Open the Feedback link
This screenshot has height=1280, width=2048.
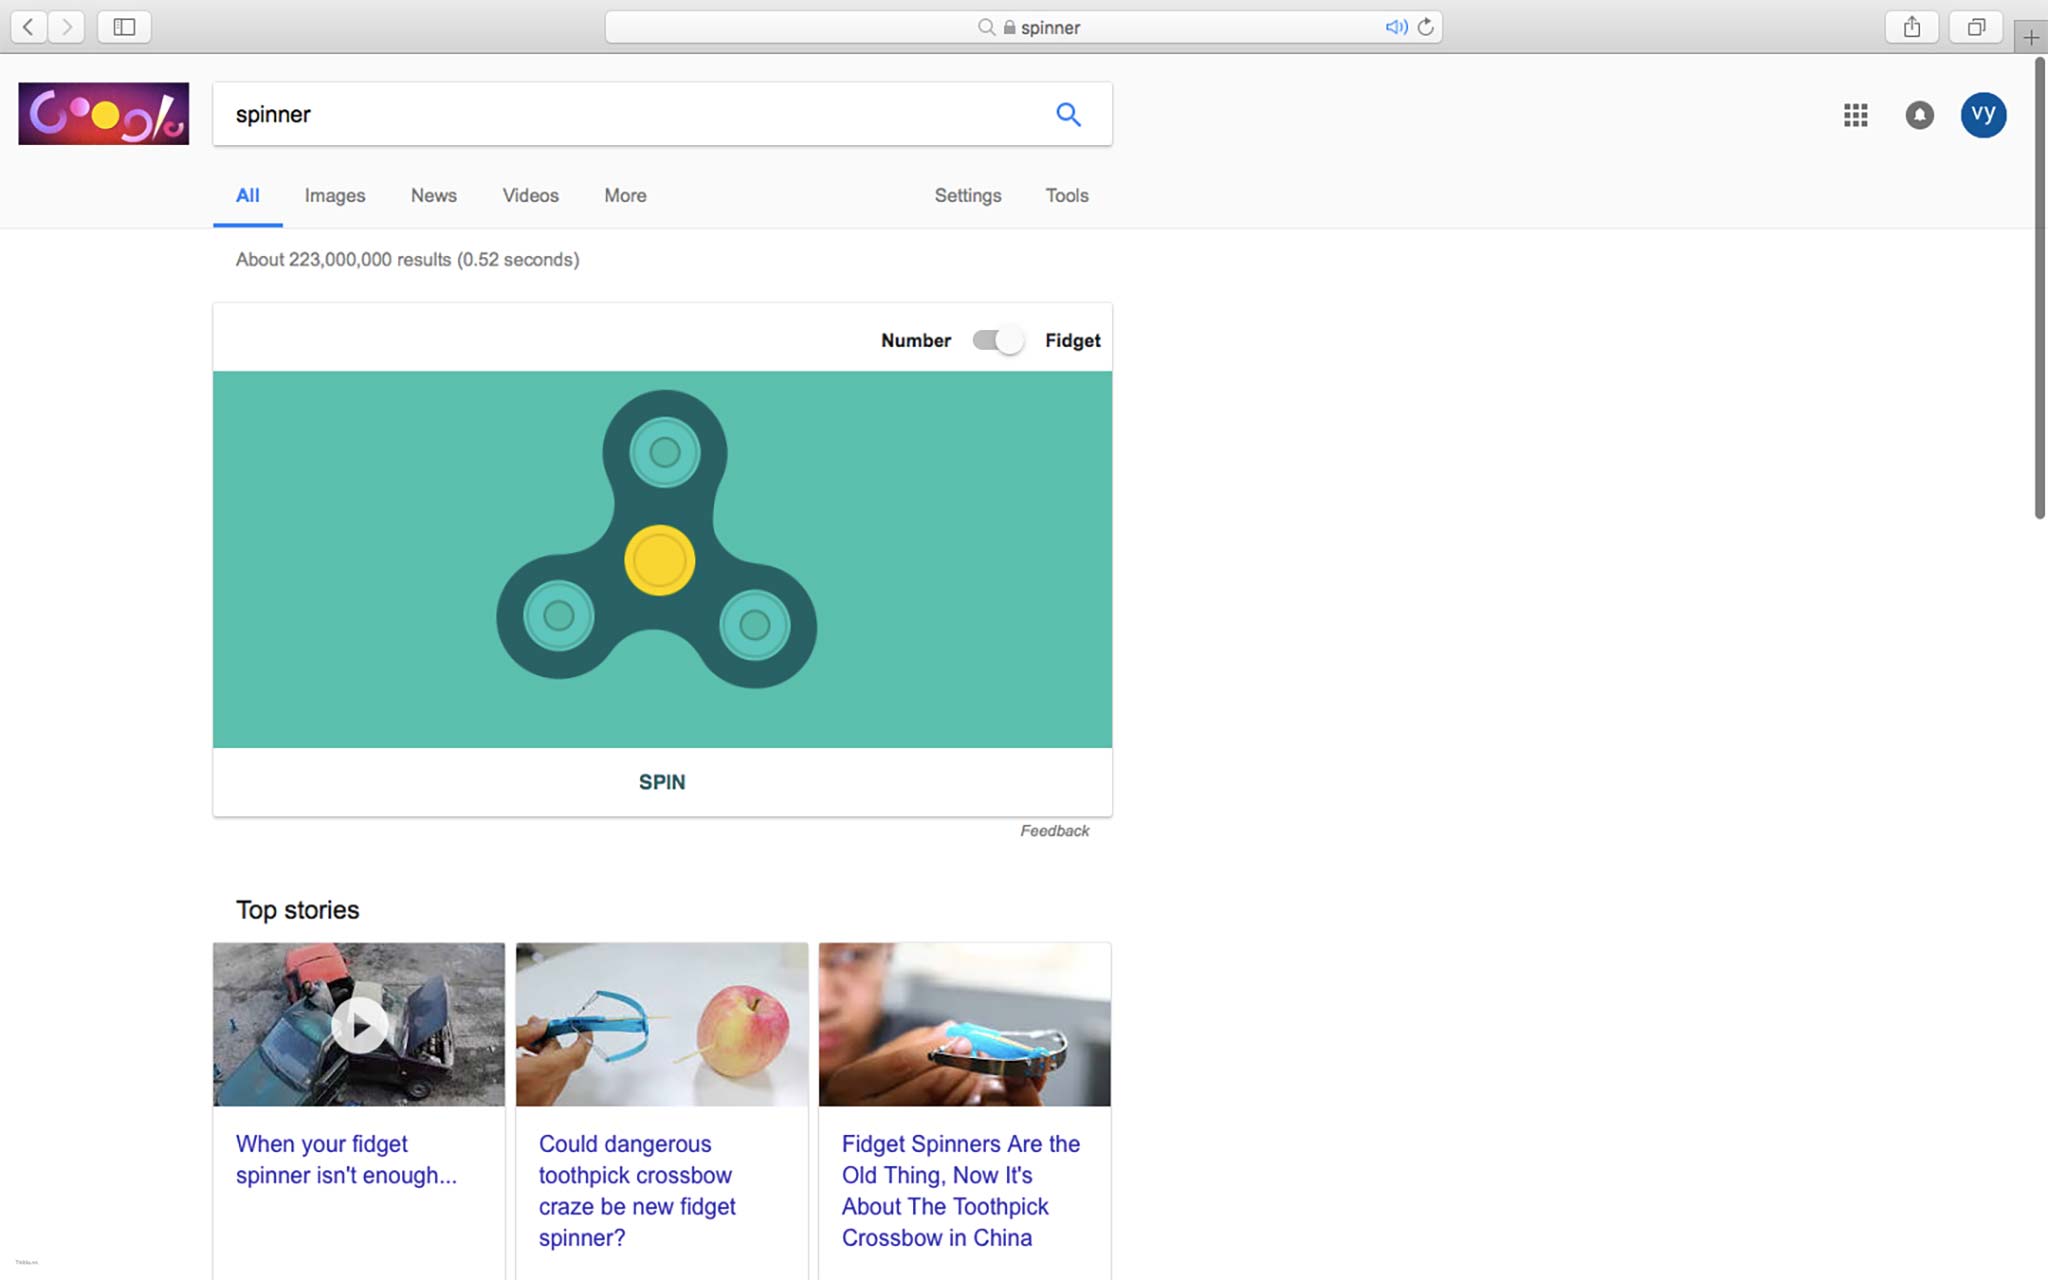click(x=1054, y=831)
